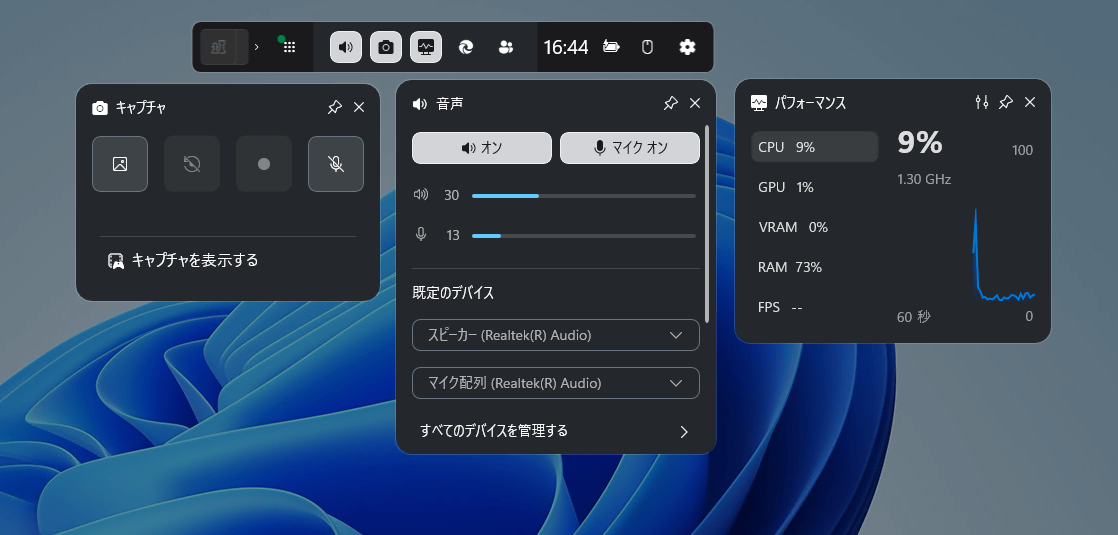Toggle the speaker オン button
This screenshot has height=535, width=1118.
(x=482, y=148)
